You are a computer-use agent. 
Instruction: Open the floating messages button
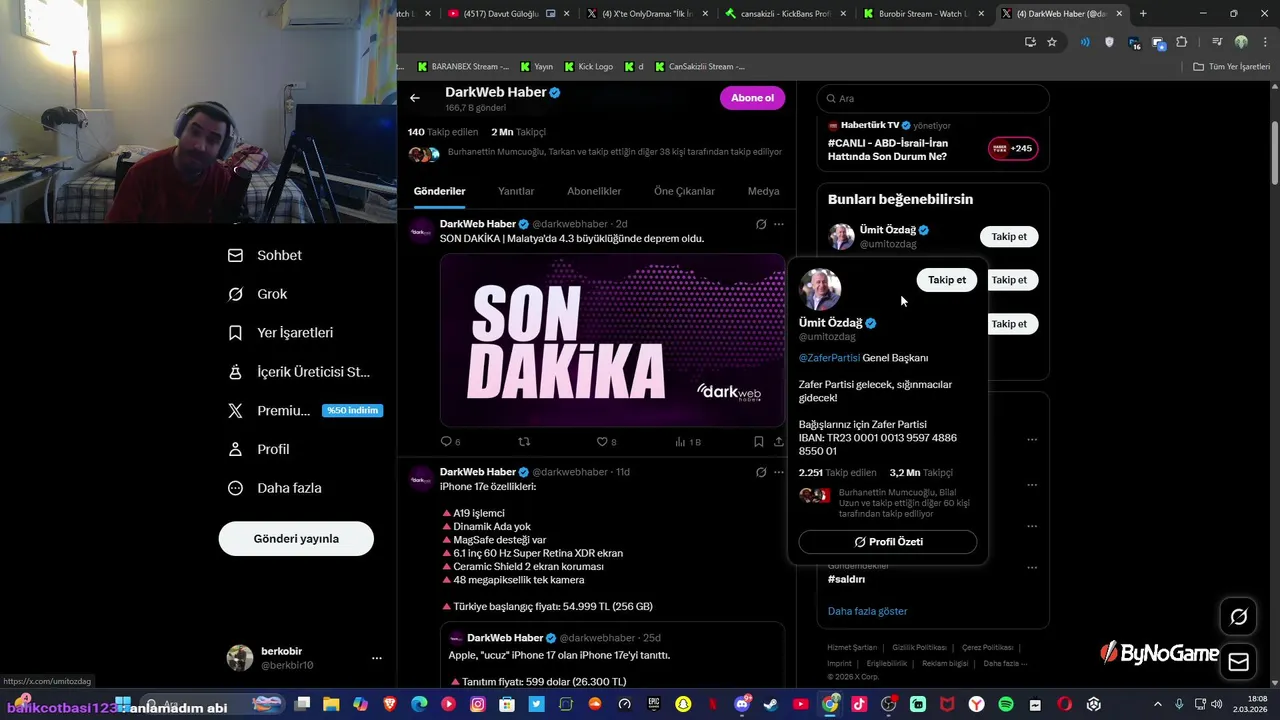pyautogui.click(x=1239, y=662)
